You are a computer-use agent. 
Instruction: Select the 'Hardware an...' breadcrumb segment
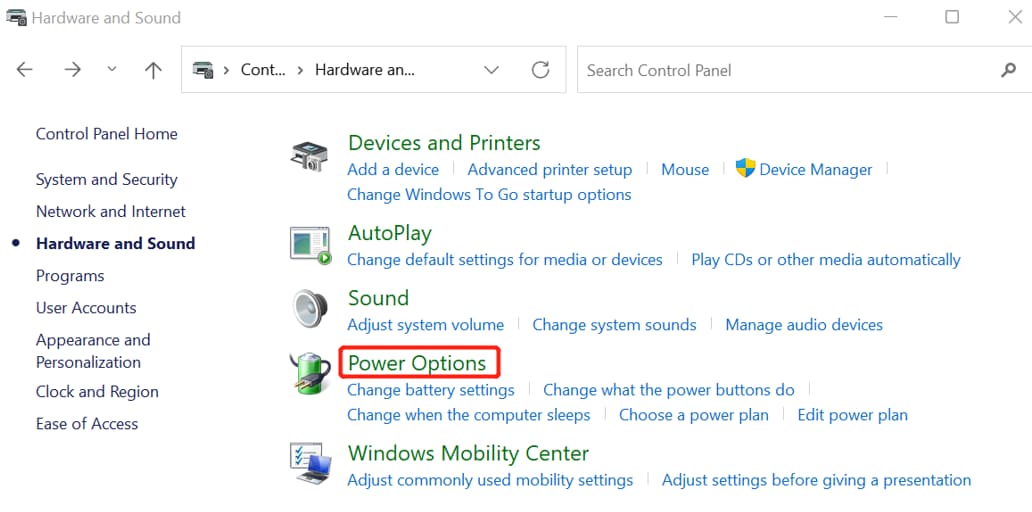tap(365, 70)
